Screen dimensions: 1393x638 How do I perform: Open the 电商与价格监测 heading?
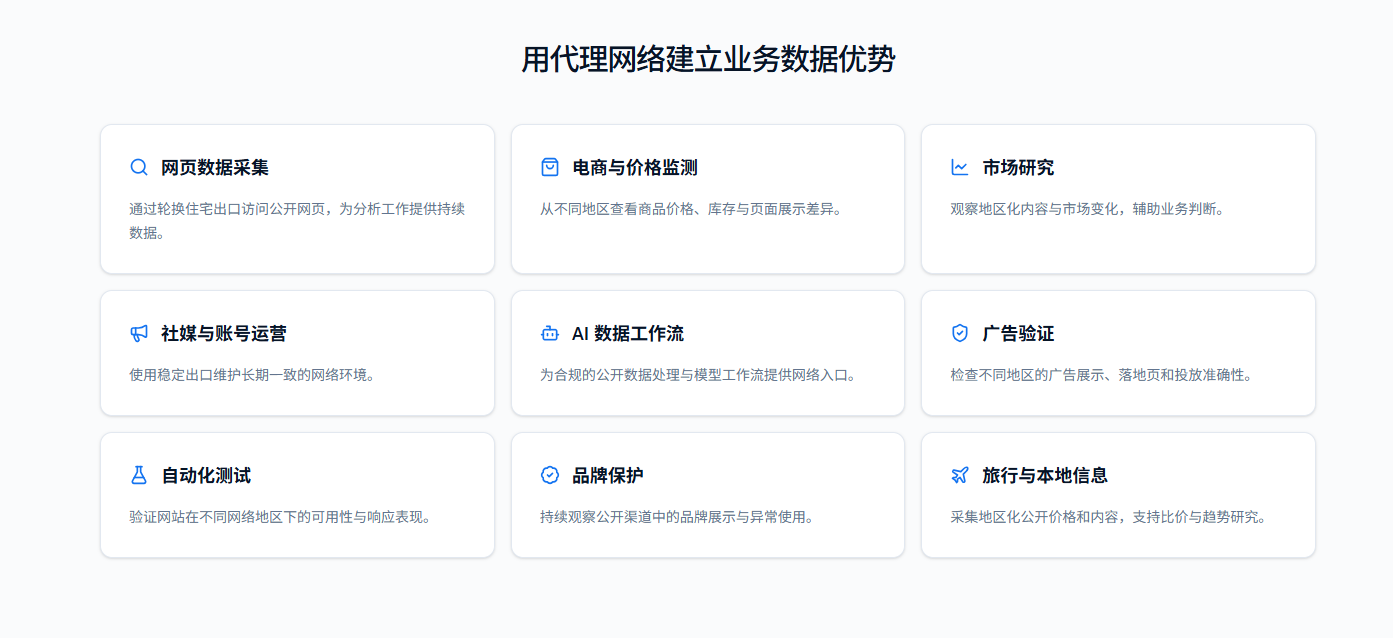[x=635, y=167]
